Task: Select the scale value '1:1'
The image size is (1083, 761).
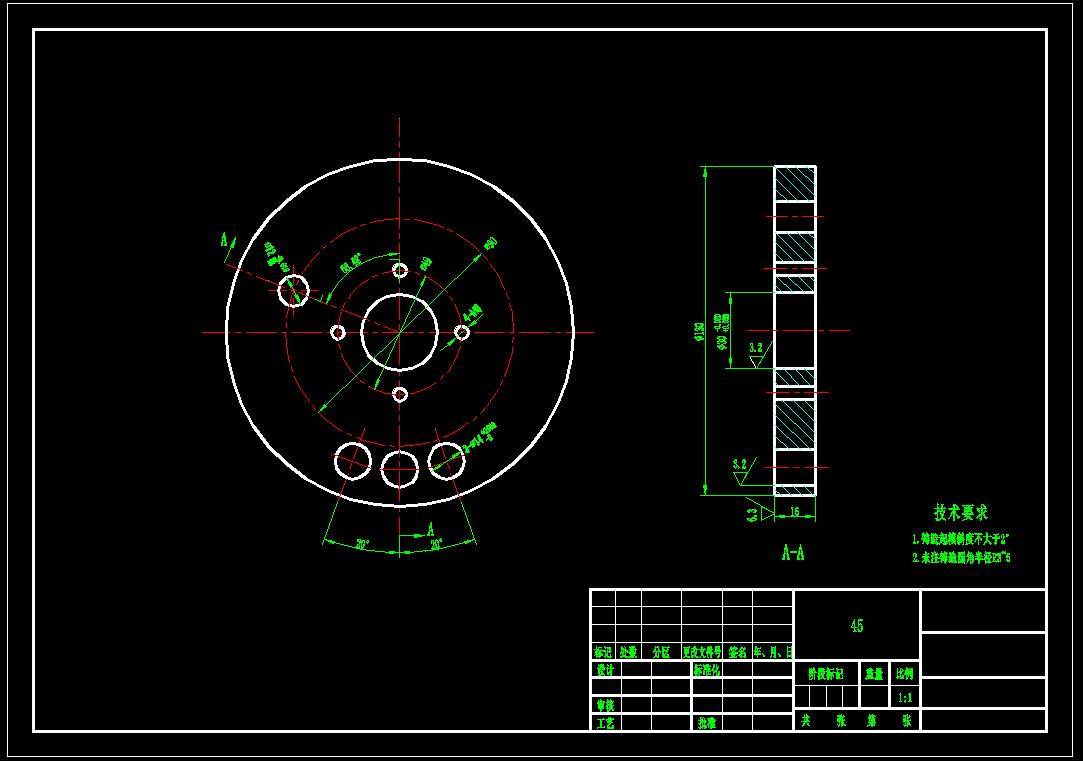Action: tap(905, 697)
